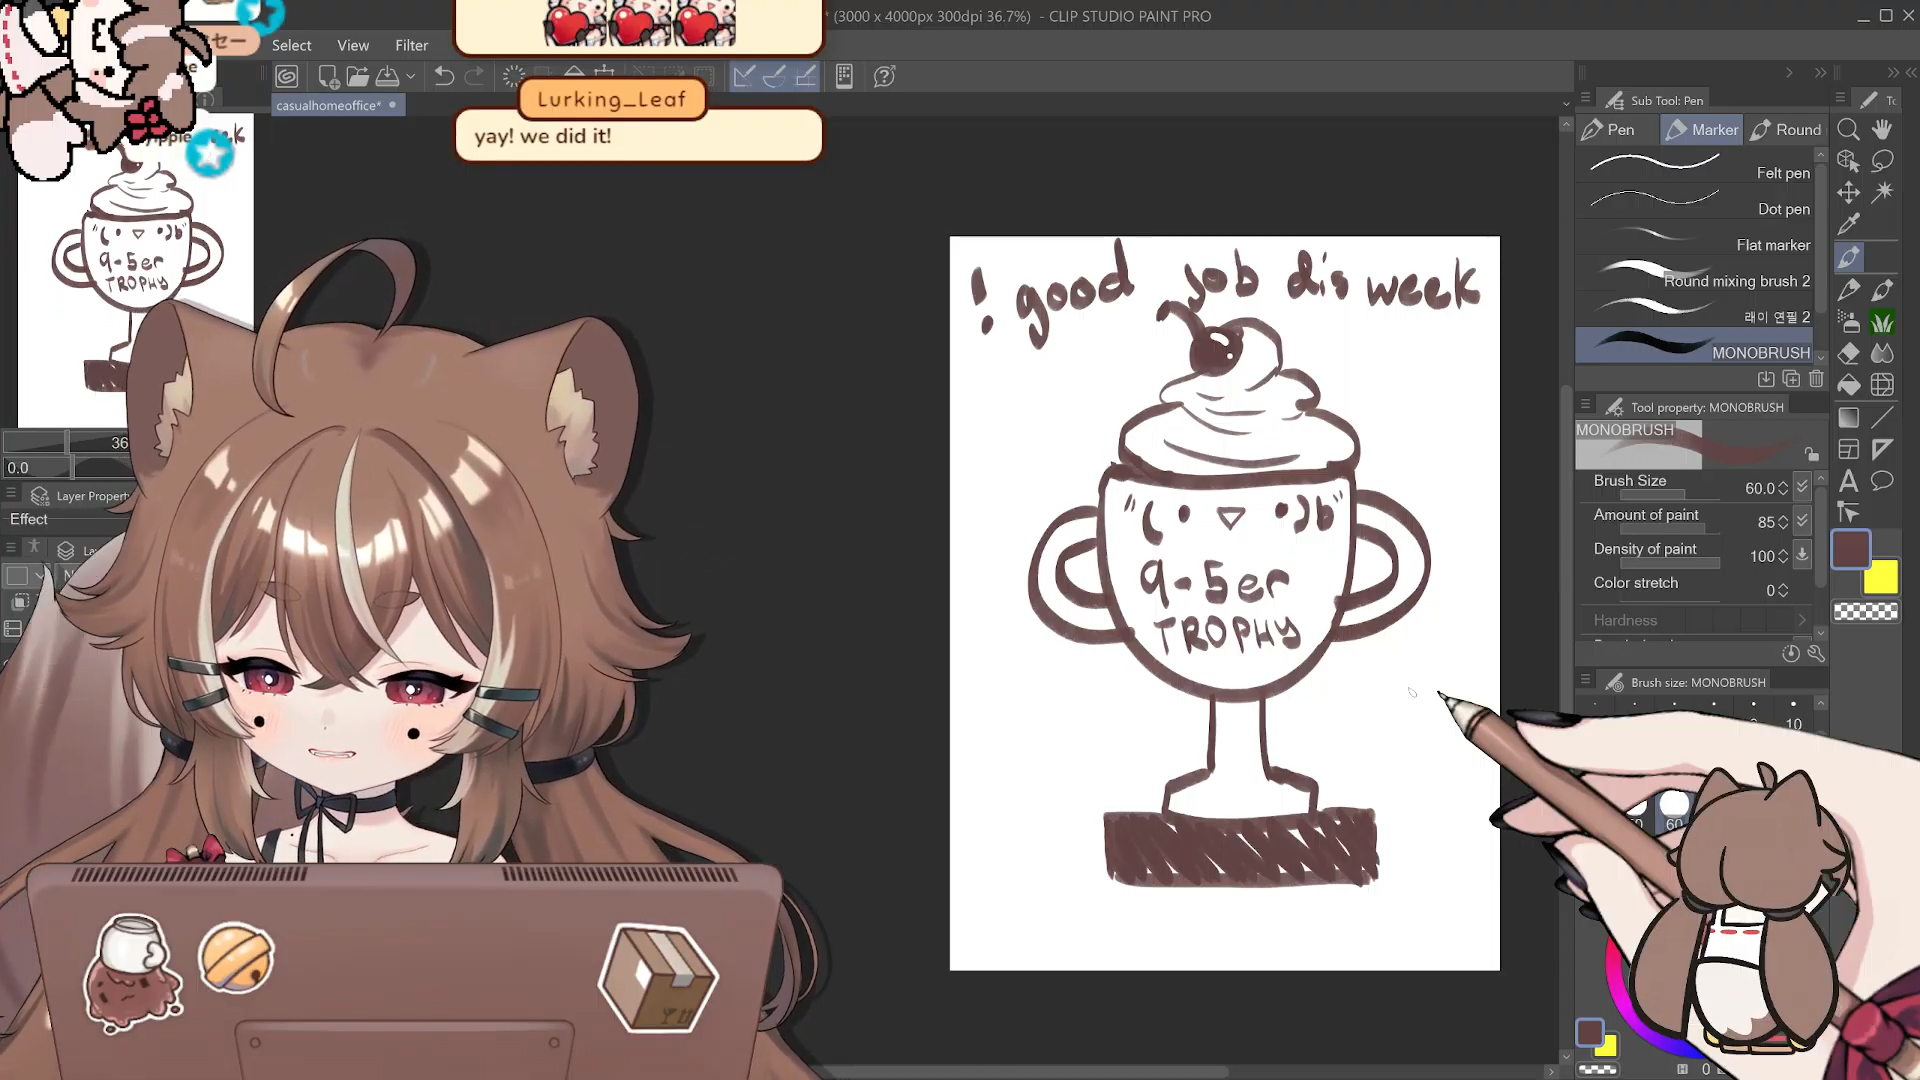
Task: Toggle snap to grid
Action: (805, 76)
